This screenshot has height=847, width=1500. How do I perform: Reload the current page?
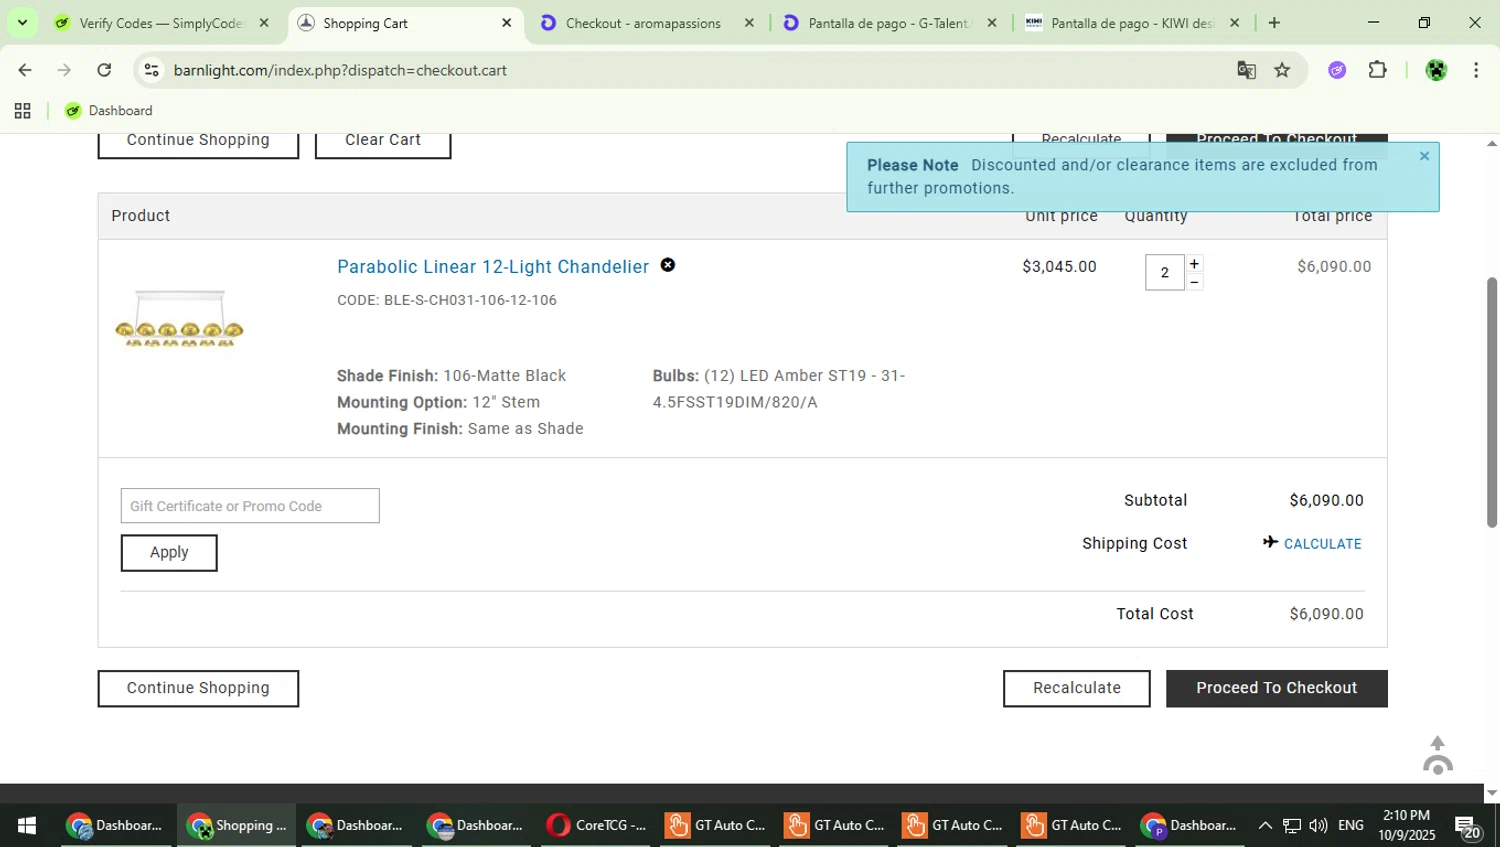[x=104, y=70]
